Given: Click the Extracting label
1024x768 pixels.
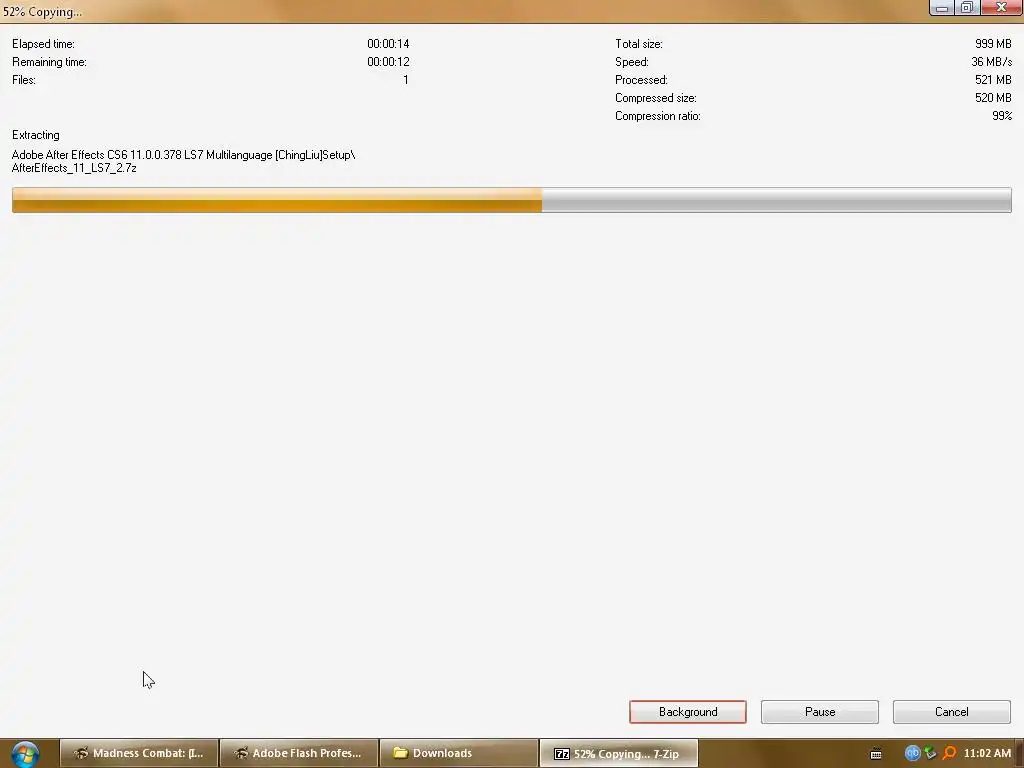Looking at the screenshot, I should point(36,135).
